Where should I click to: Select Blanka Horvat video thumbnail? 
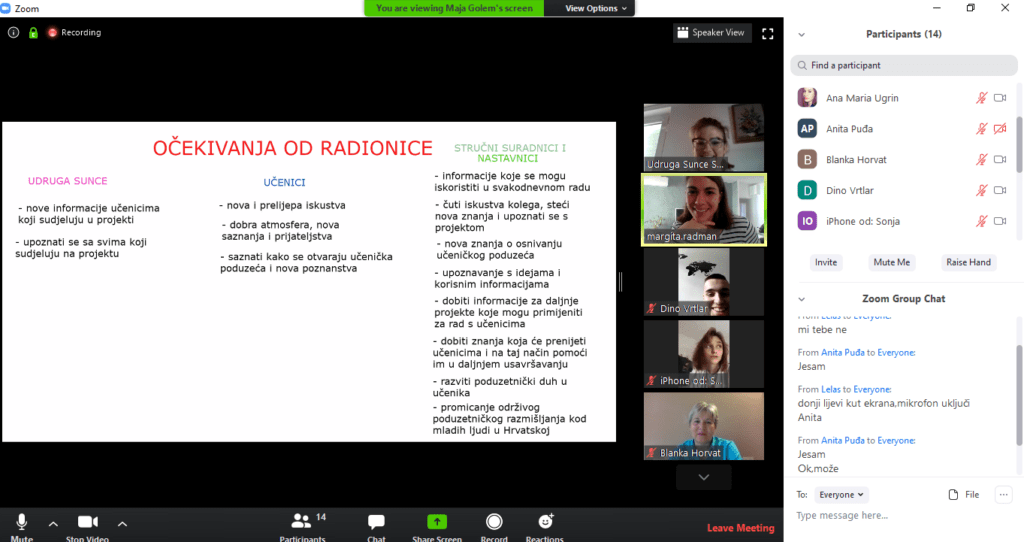point(703,426)
